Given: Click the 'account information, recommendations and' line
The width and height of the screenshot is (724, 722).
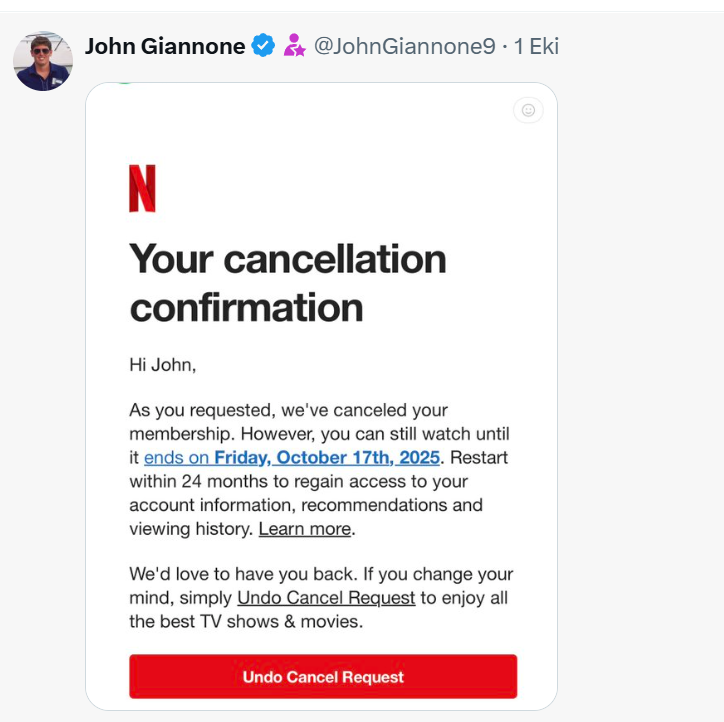Looking at the screenshot, I should point(306,505).
